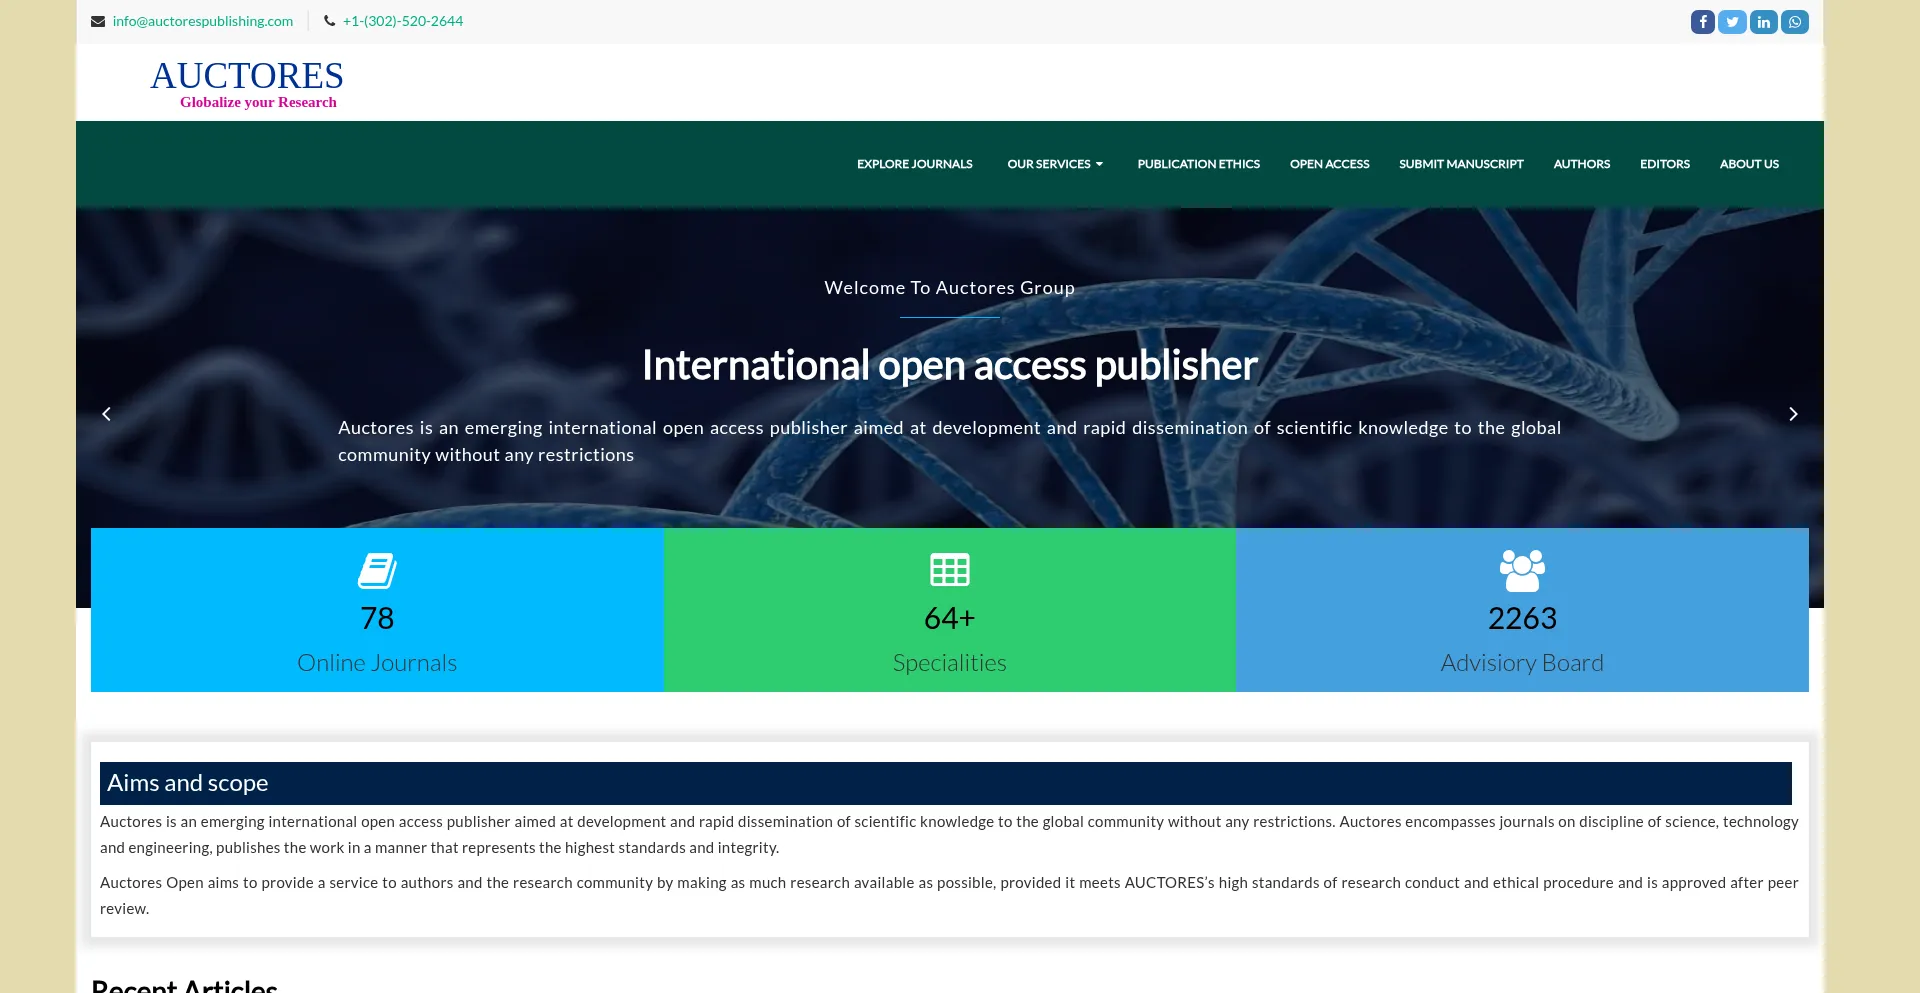
Task: Click the Online Journals card label
Action: [x=377, y=663]
